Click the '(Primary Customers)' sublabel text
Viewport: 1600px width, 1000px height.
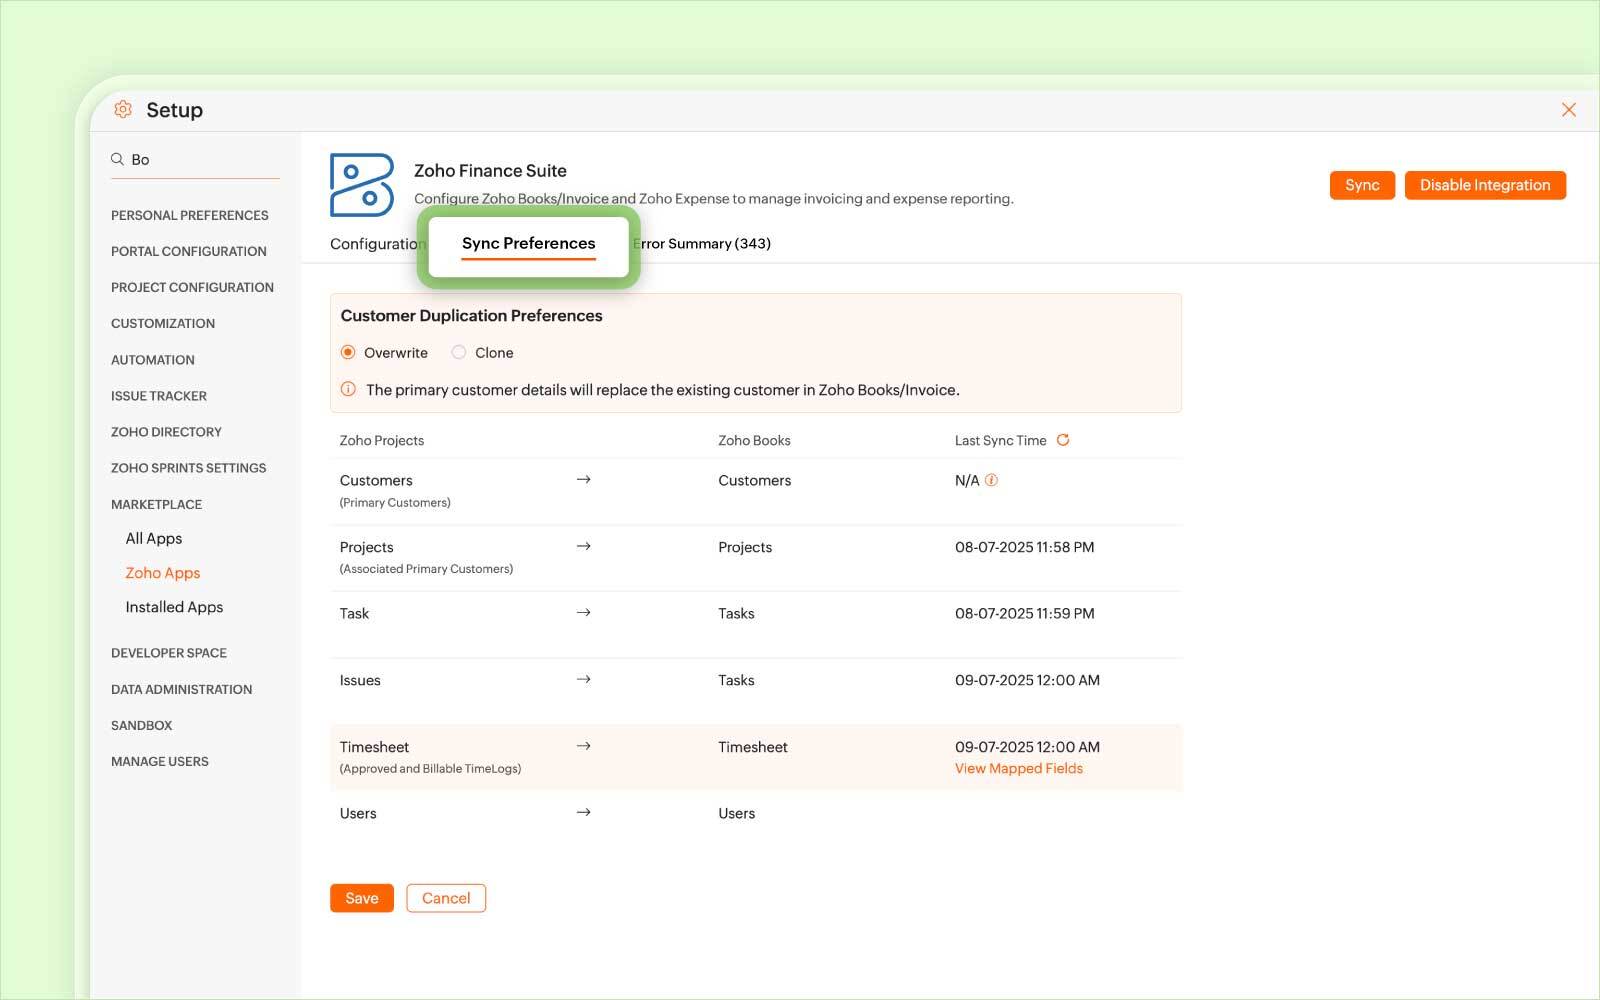pos(395,502)
